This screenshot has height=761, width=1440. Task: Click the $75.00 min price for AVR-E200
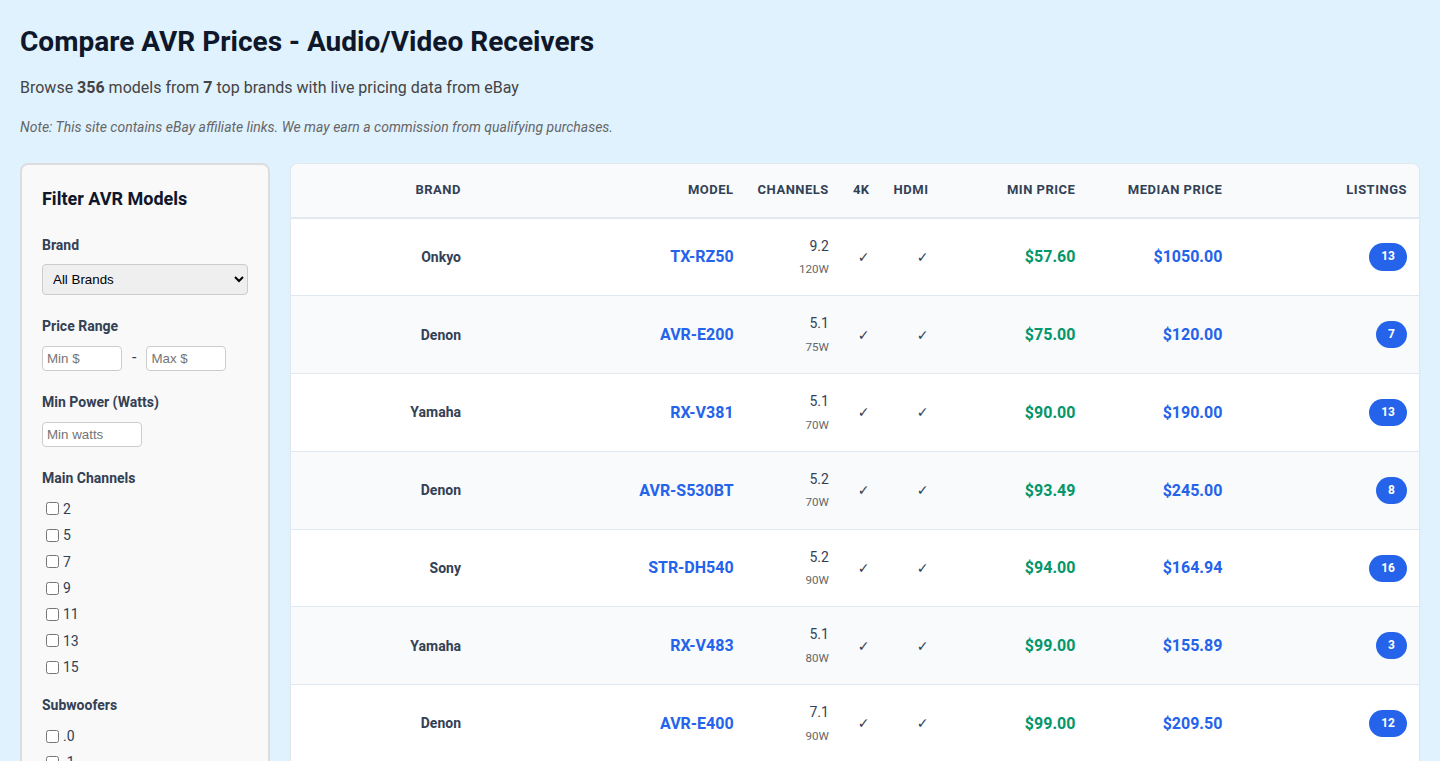(x=1050, y=335)
